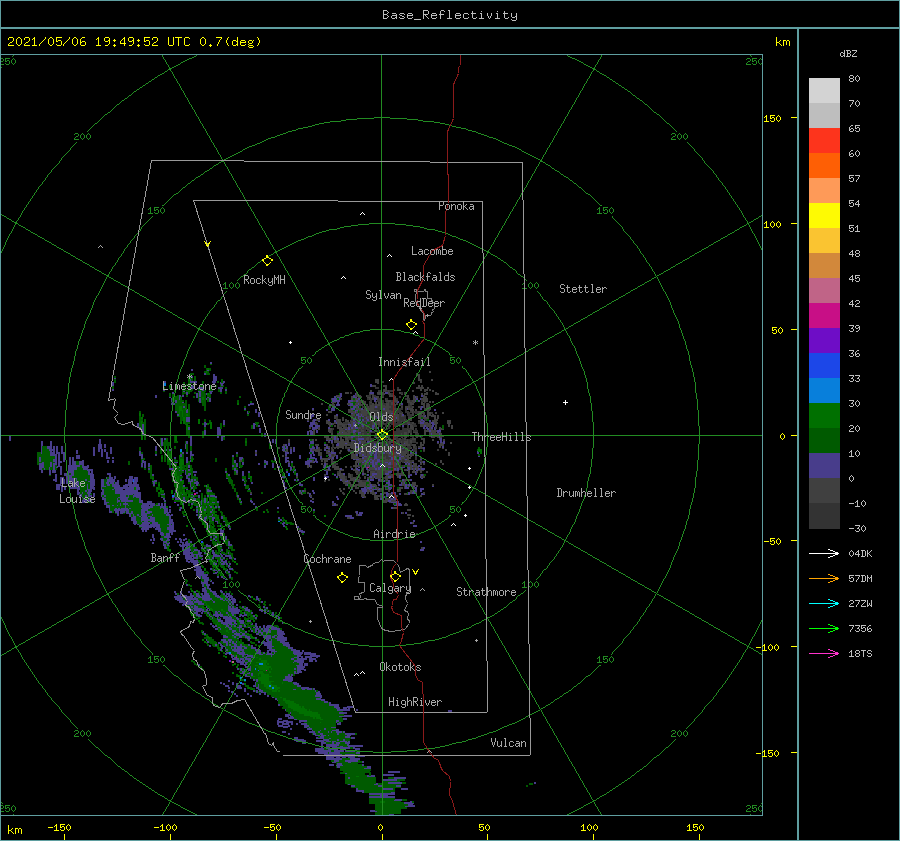The height and width of the screenshot is (841, 900).
Task: Pick the pink 45–42 dBZ swatch
Action: (x=824, y=291)
